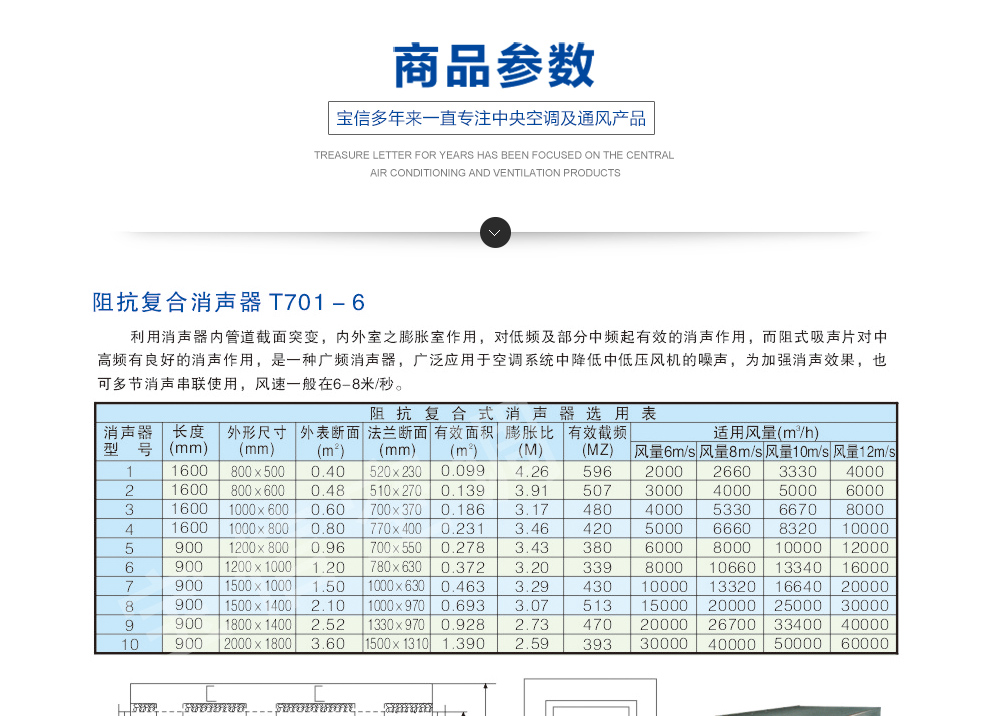This screenshot has height=716, width=1000.
Task: Select the 法兰断面 (mm) column header
Action: (397, 441)
